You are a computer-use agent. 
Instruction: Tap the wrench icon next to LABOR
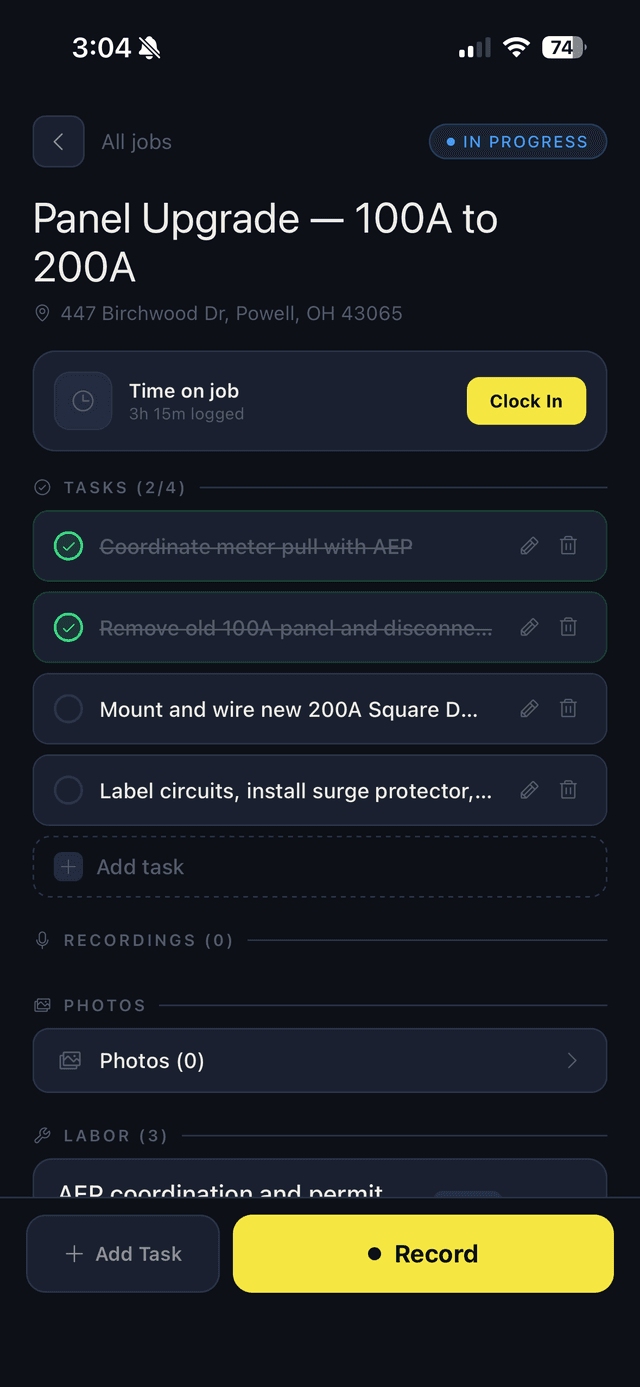pyautogui.click(x=42, y=1135)
